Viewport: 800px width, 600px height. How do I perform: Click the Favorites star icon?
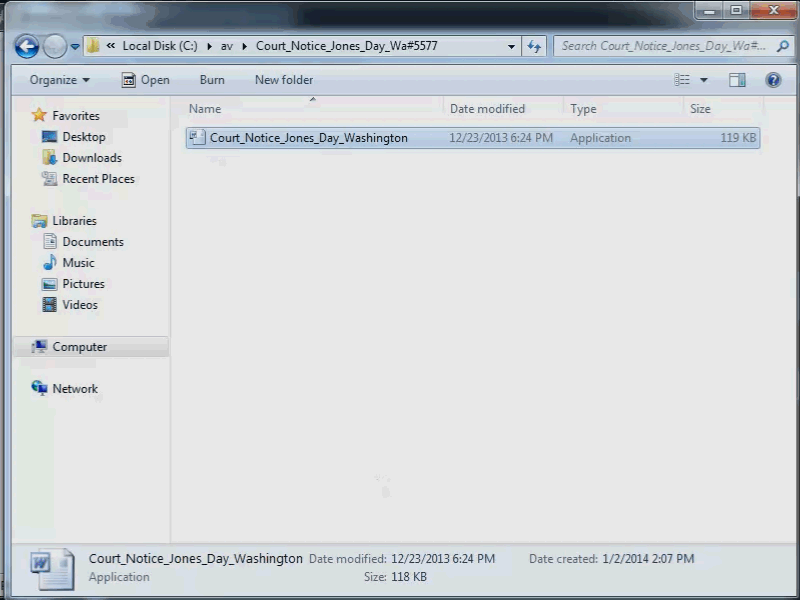[39, 115]
